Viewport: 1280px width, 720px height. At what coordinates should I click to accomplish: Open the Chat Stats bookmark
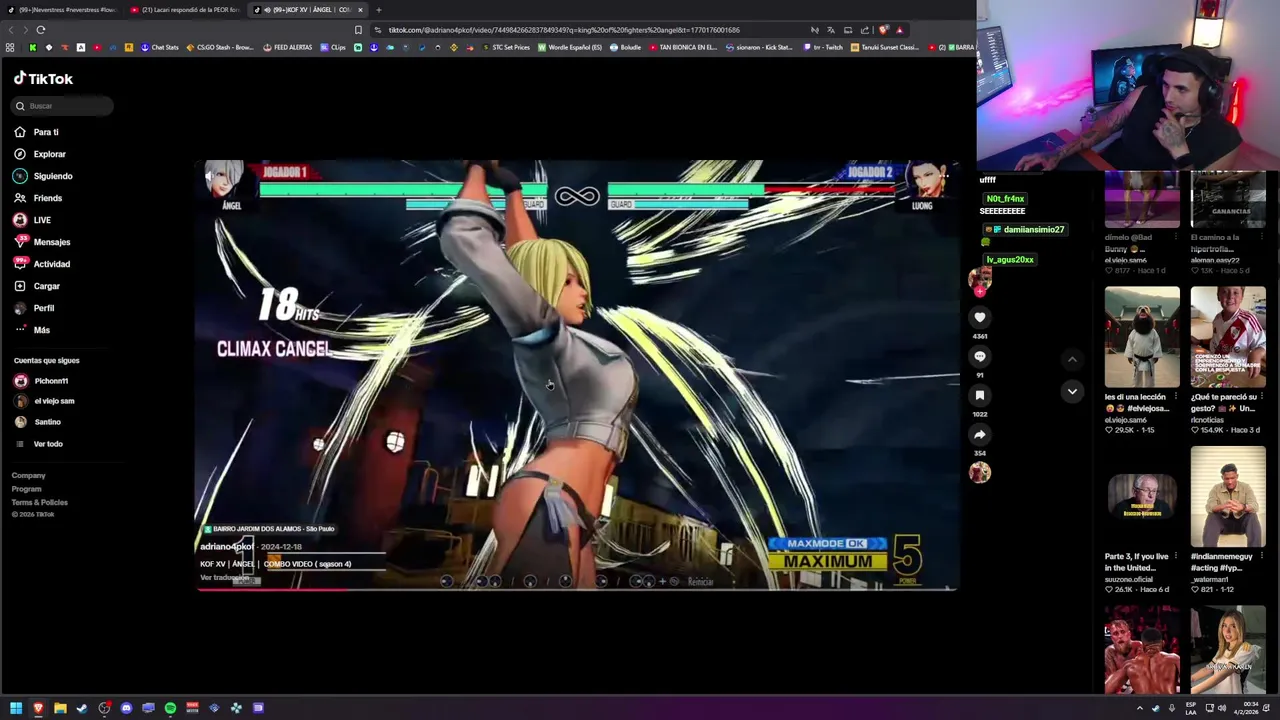pyautogui.click(x=159, y=47)
